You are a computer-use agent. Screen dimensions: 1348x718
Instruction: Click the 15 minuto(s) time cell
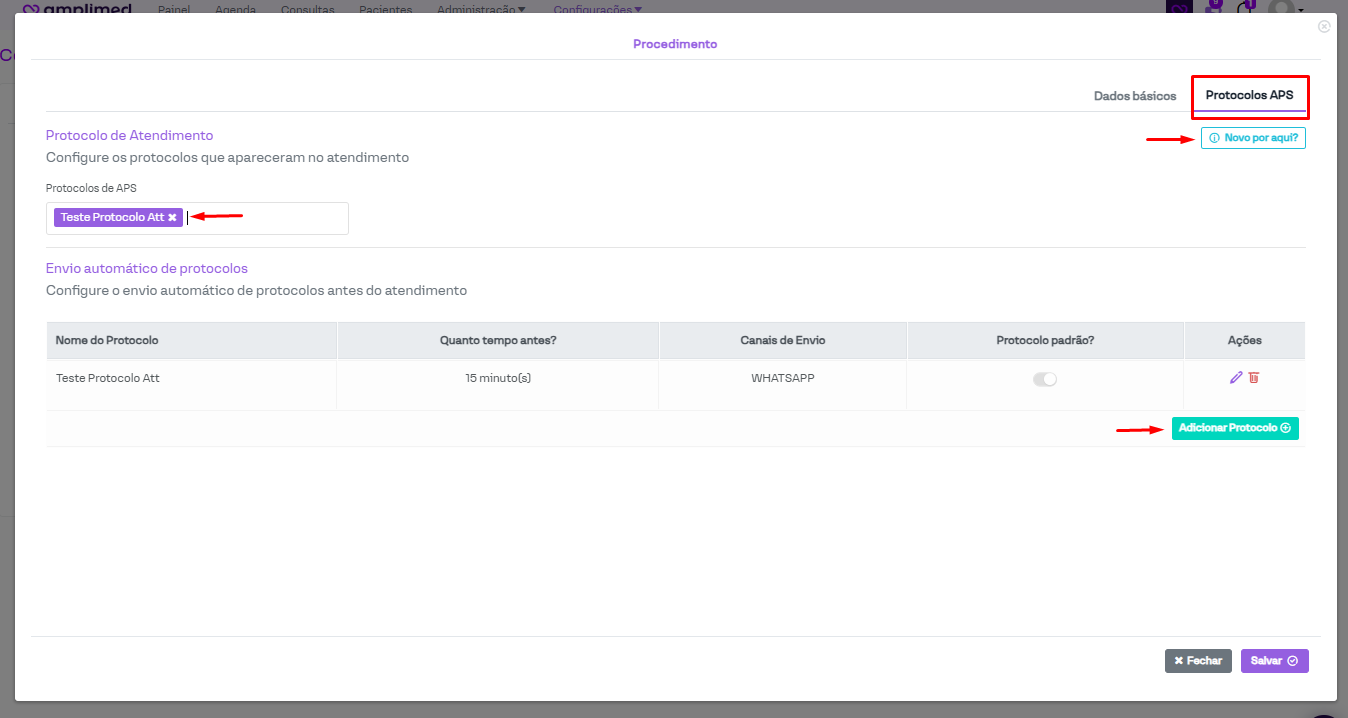click(498, 379)
